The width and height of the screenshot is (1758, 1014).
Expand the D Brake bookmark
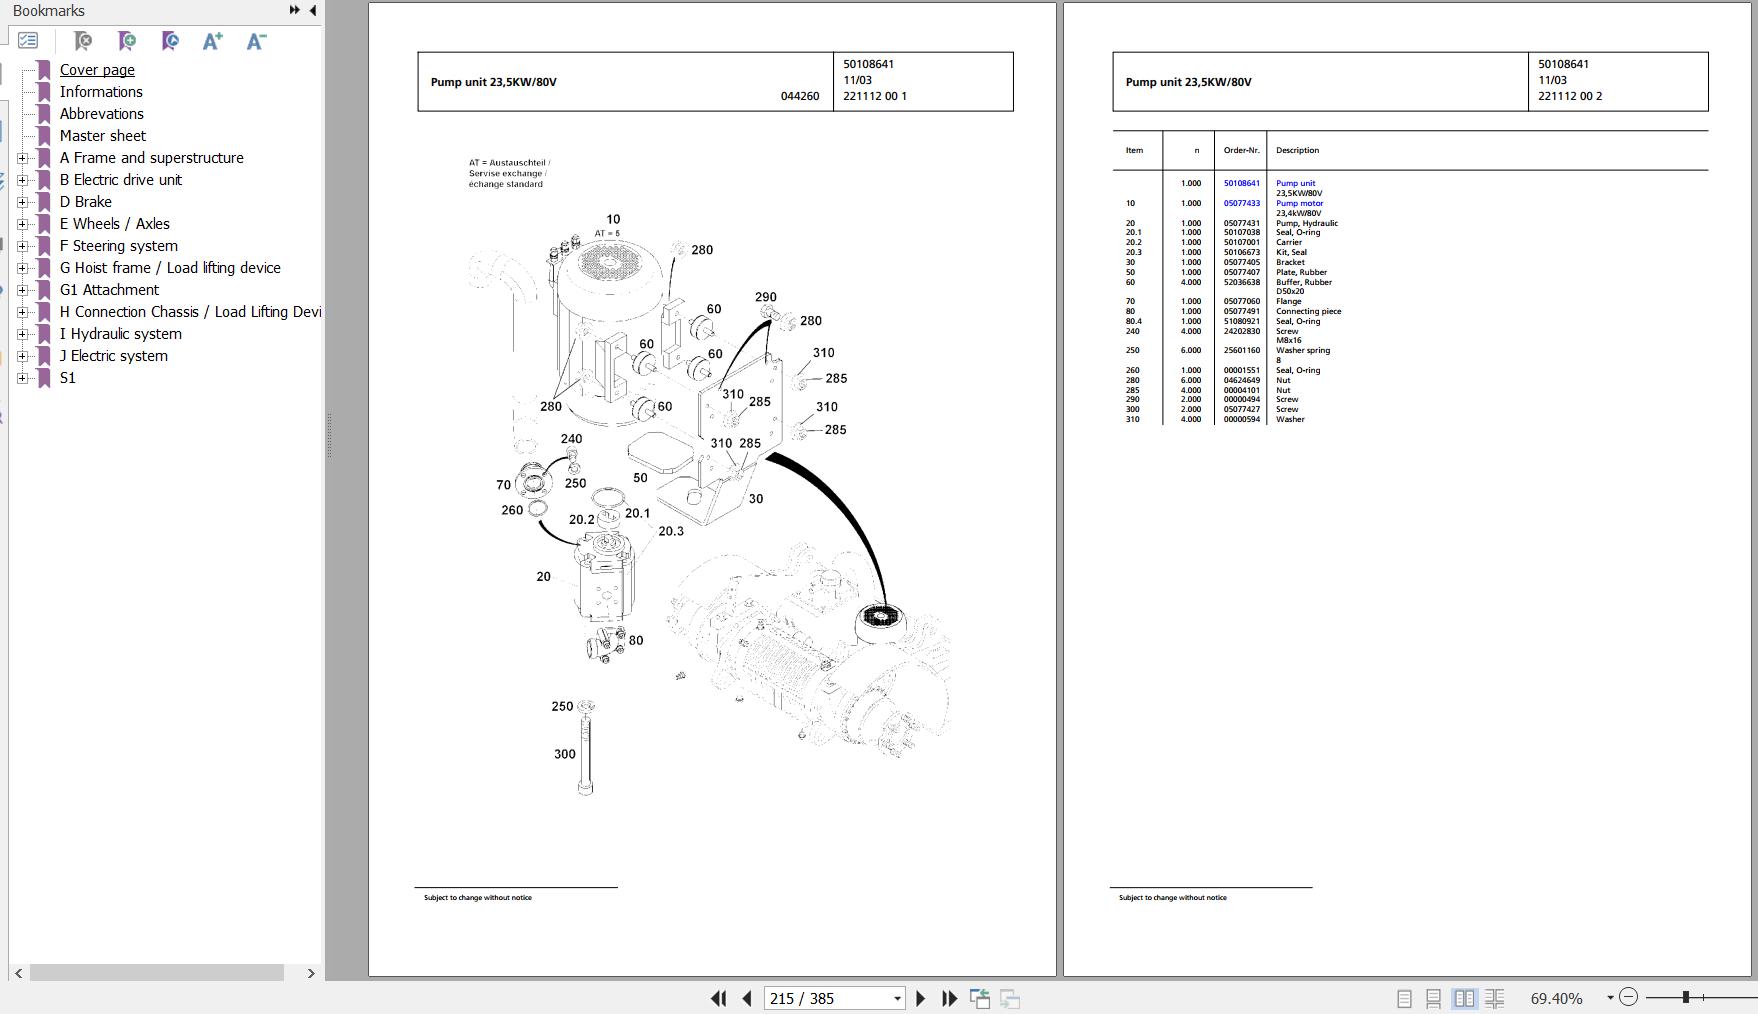point(22,202)
